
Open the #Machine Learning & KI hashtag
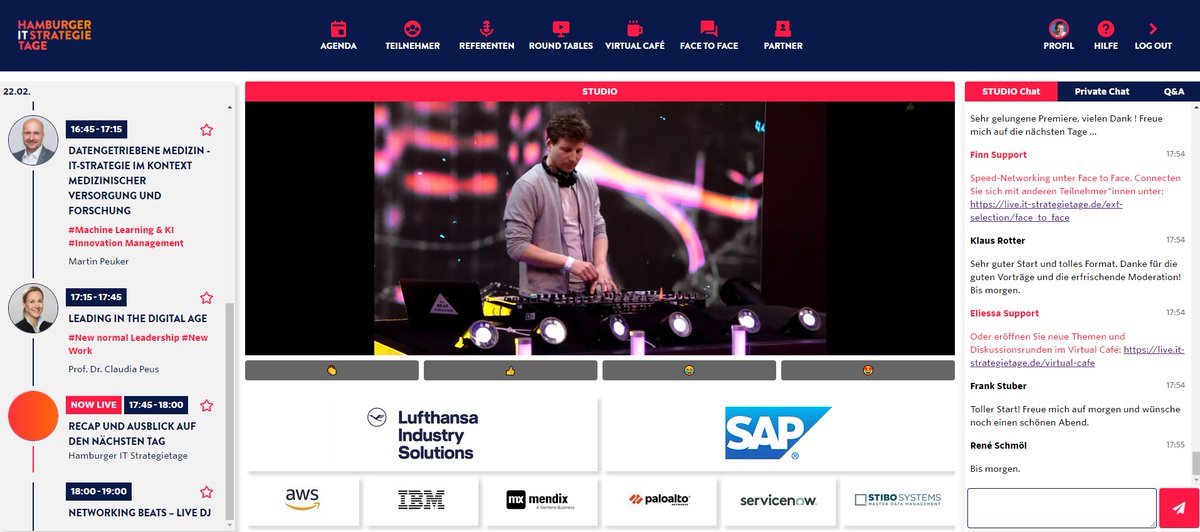click(121, 230)
